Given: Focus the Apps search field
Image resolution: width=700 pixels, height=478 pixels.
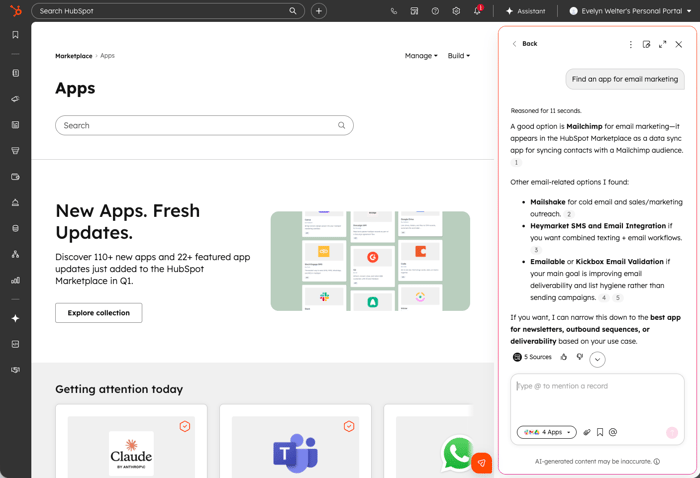Looking at the screenshot, I should (x=204, y=125).
